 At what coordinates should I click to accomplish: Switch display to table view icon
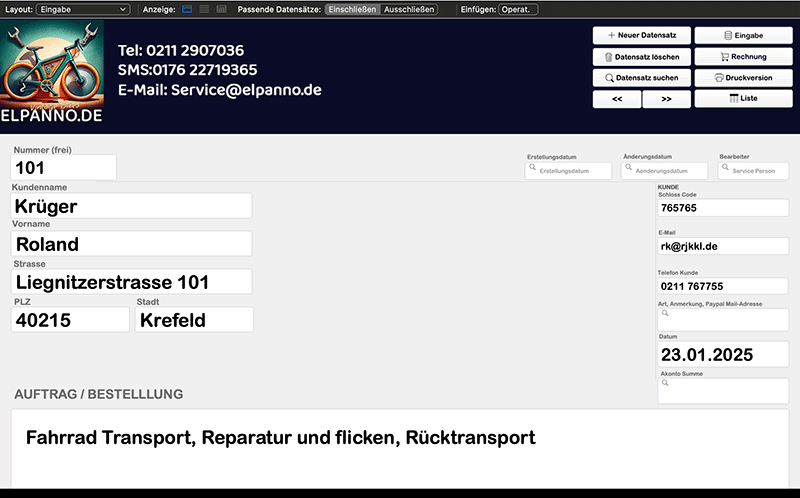point(221,9)
